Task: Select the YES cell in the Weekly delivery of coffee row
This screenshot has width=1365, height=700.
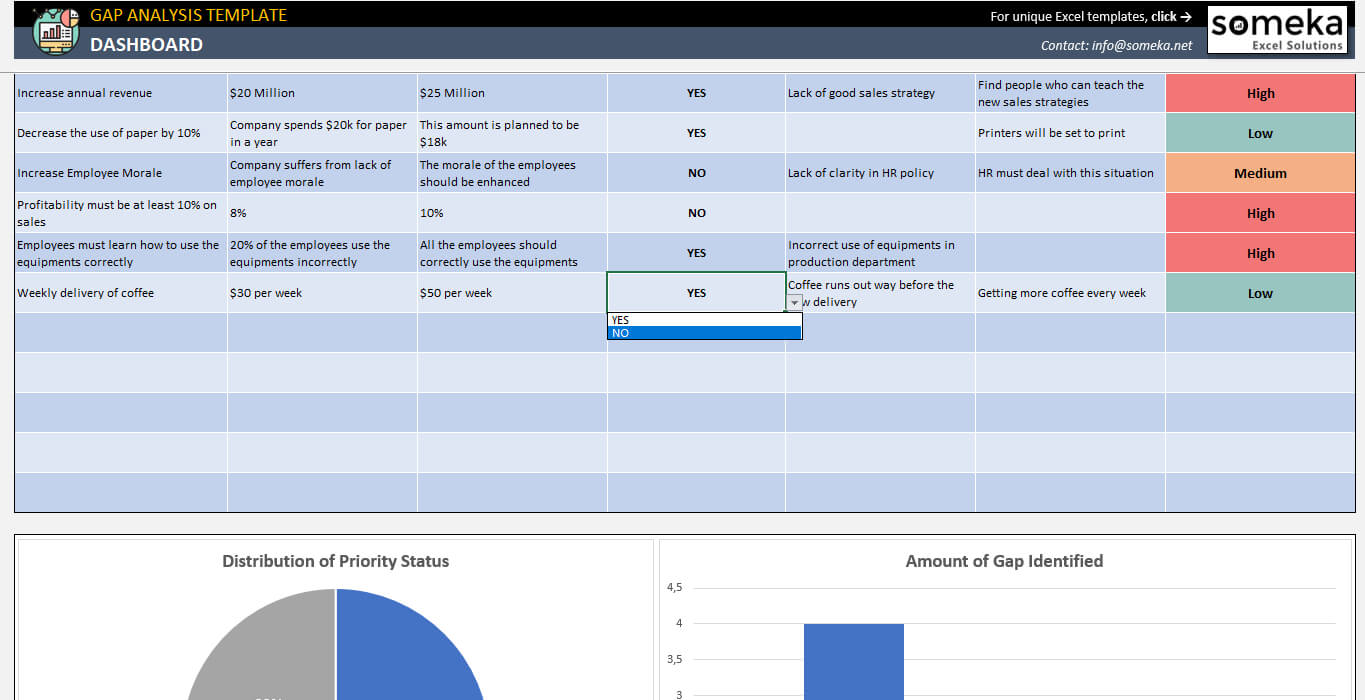Action: click(696, 293)
